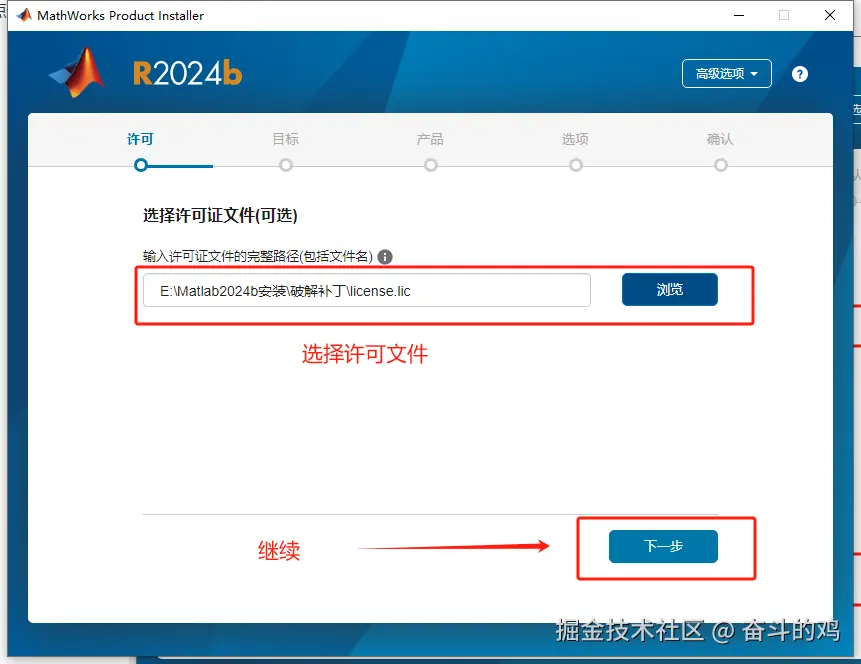The image size is (861, 664).
Task: Open the help question mark icon
Action: click(800, 74)
